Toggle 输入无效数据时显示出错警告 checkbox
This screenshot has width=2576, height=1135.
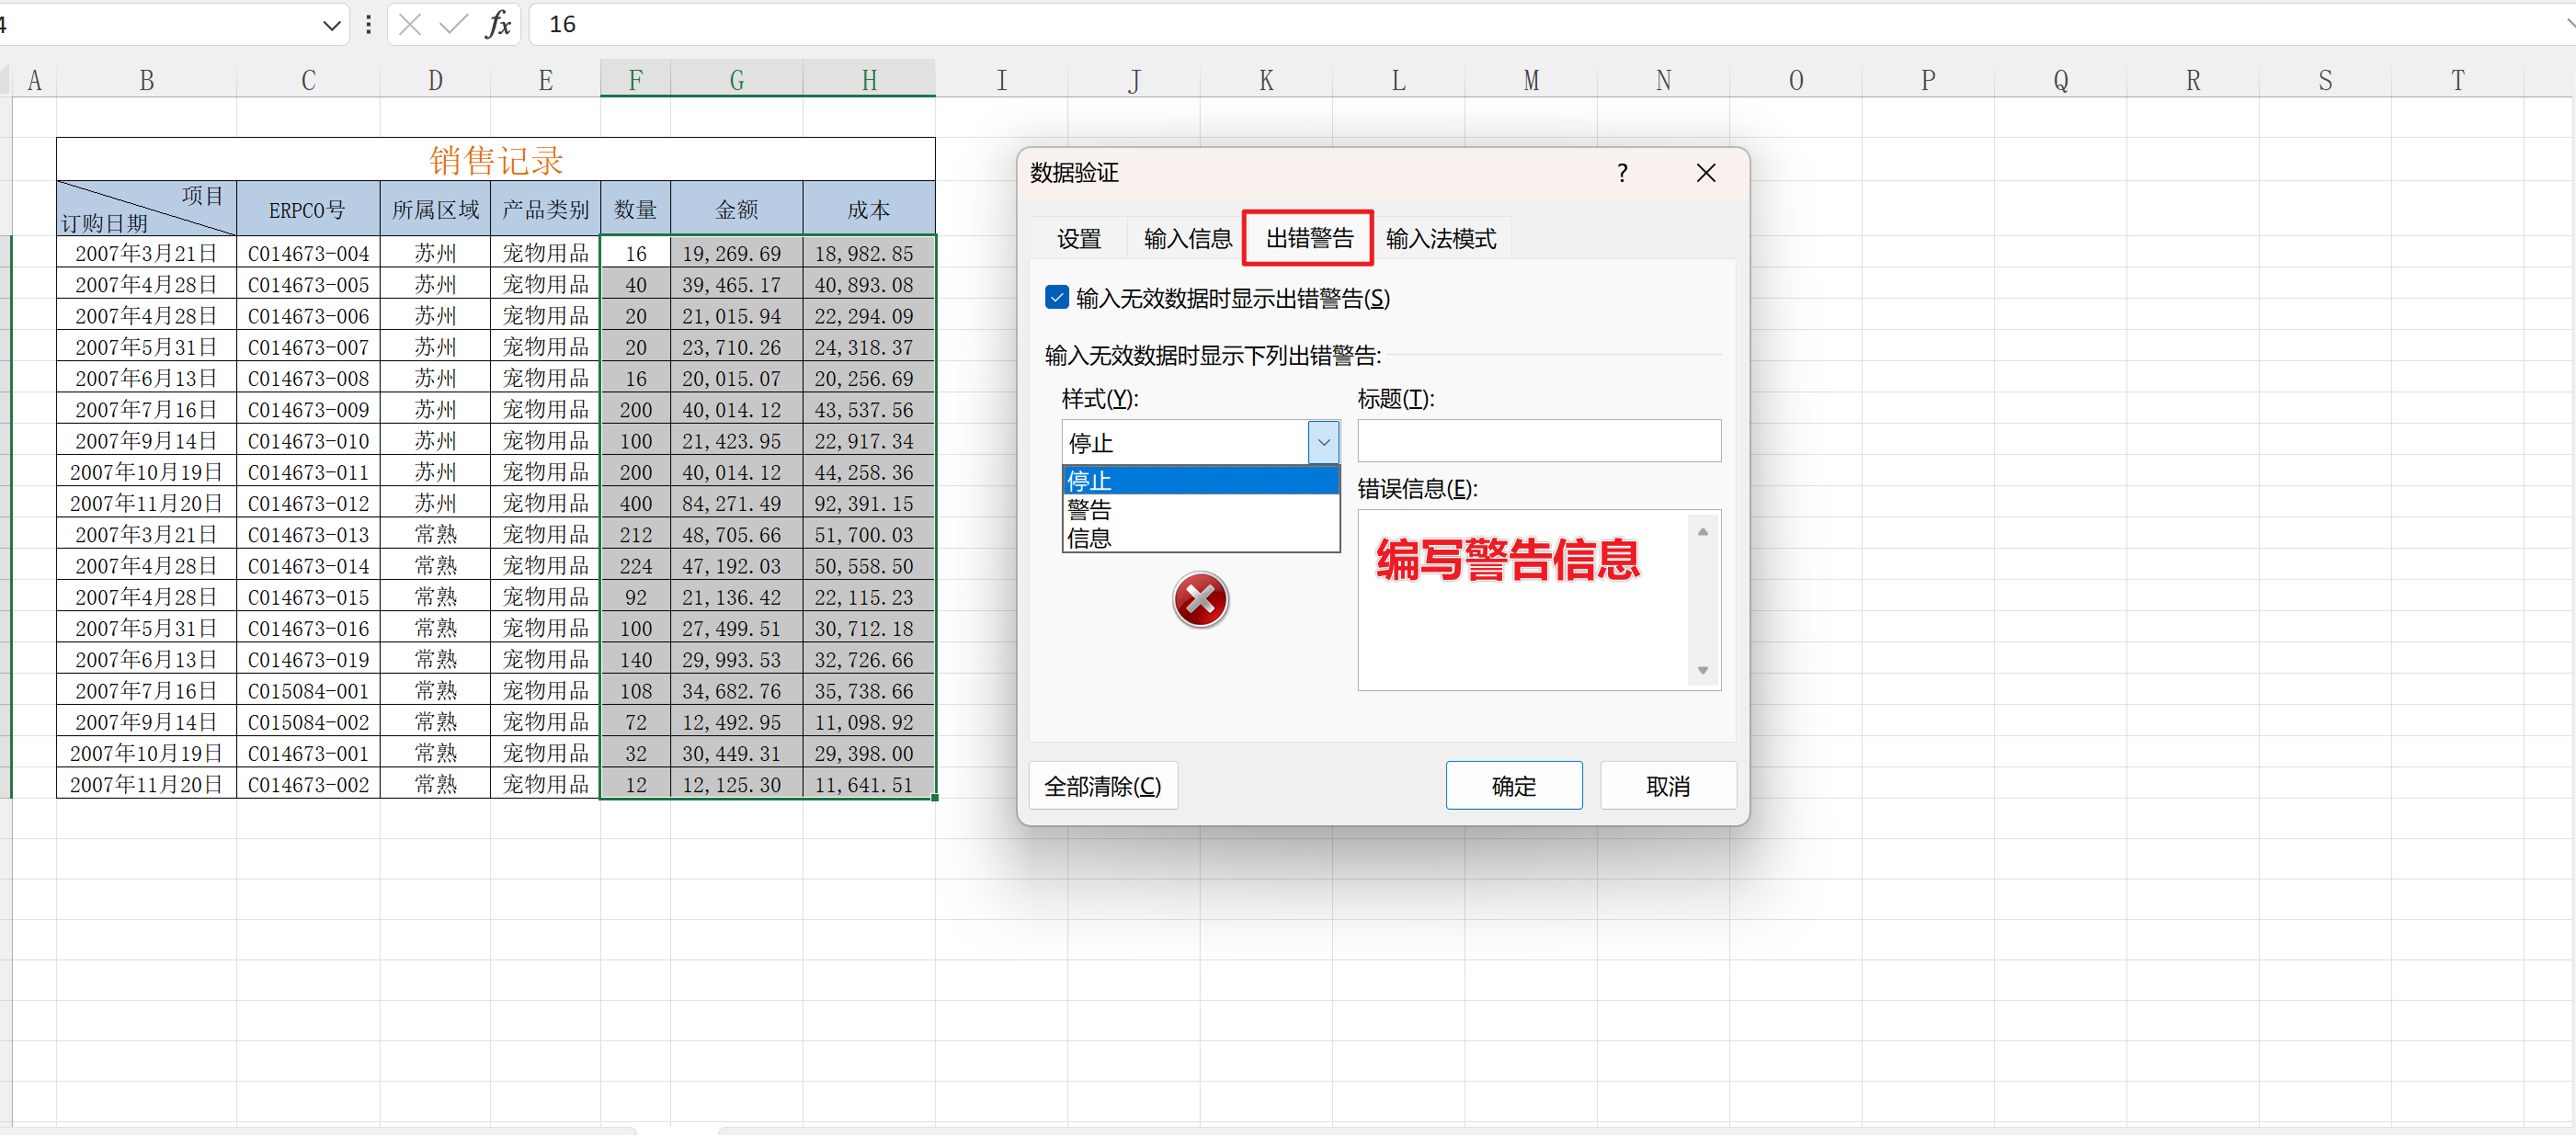click(x=1057, y=297)
